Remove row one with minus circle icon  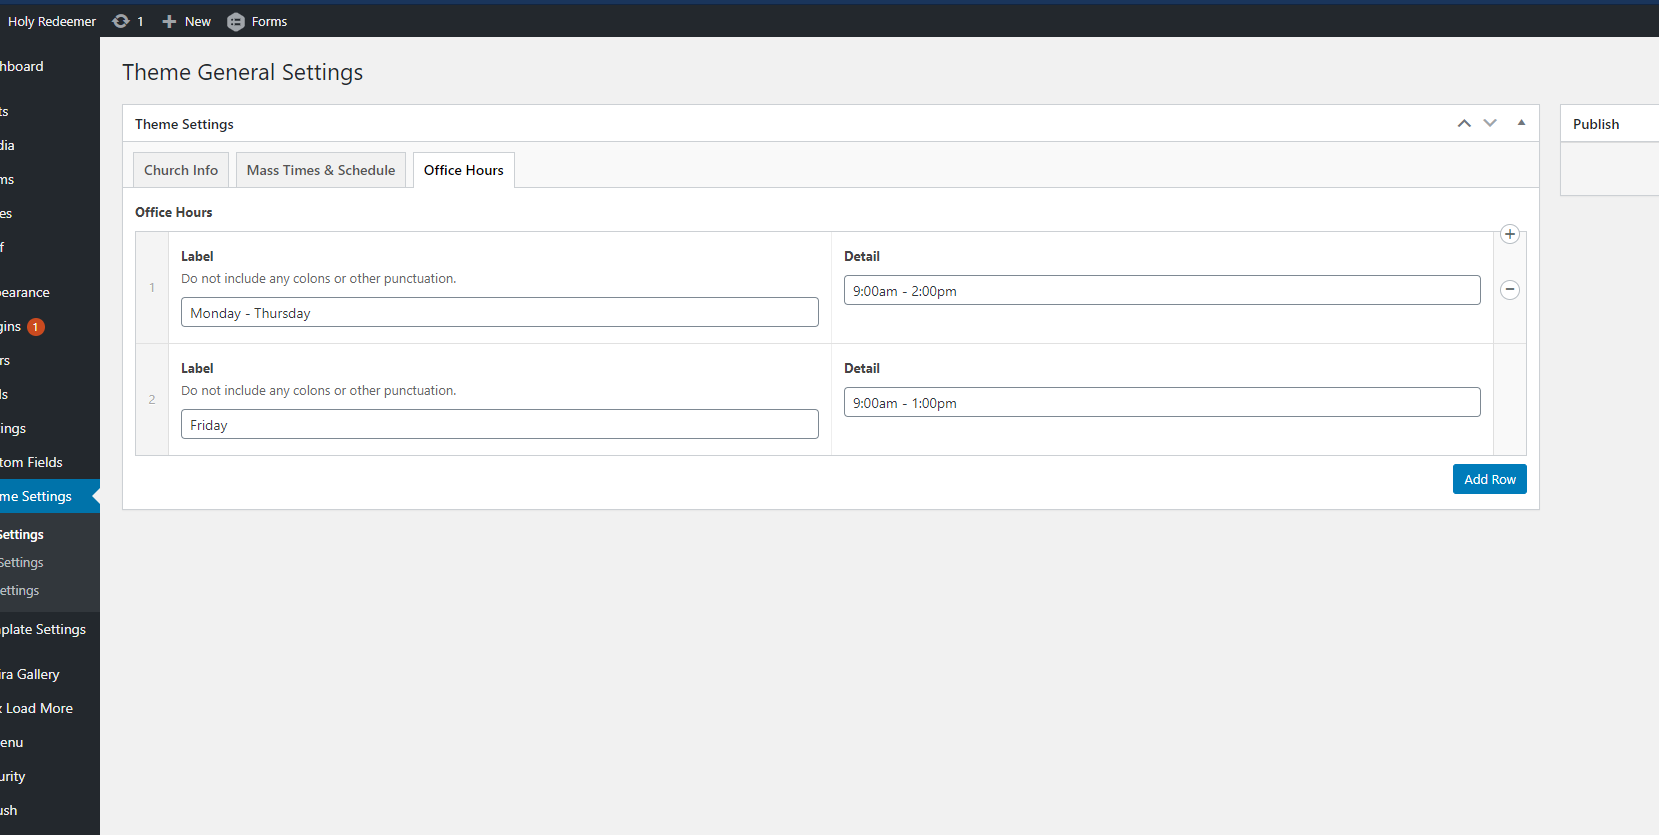1510,290
